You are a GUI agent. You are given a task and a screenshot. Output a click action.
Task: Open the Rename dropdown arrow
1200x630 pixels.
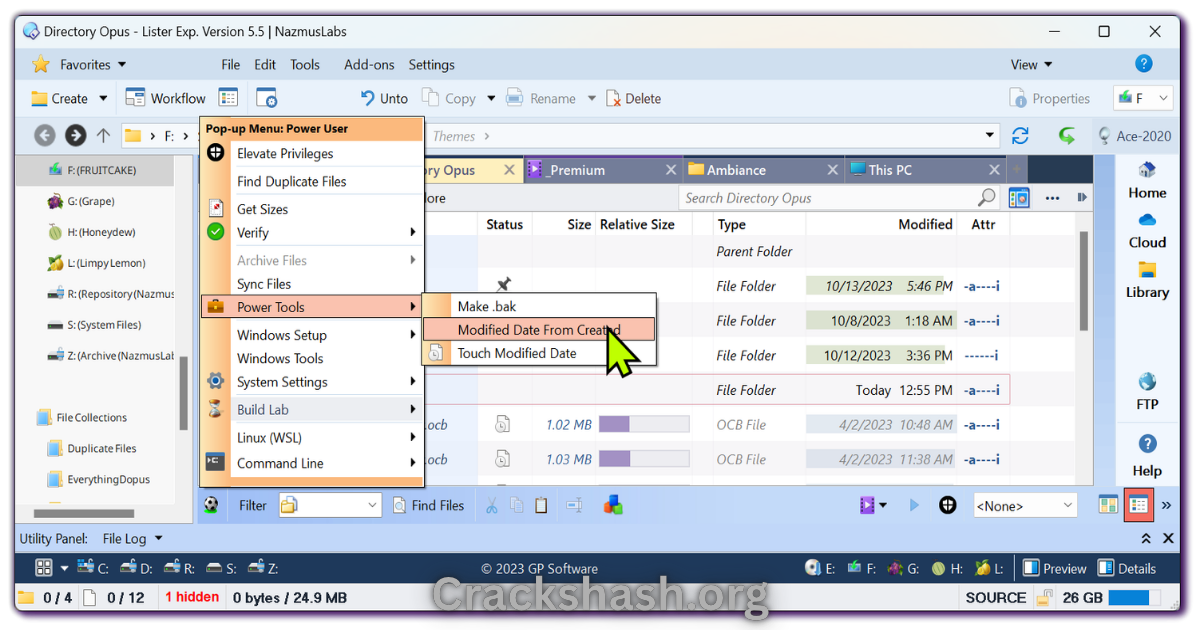591,98
